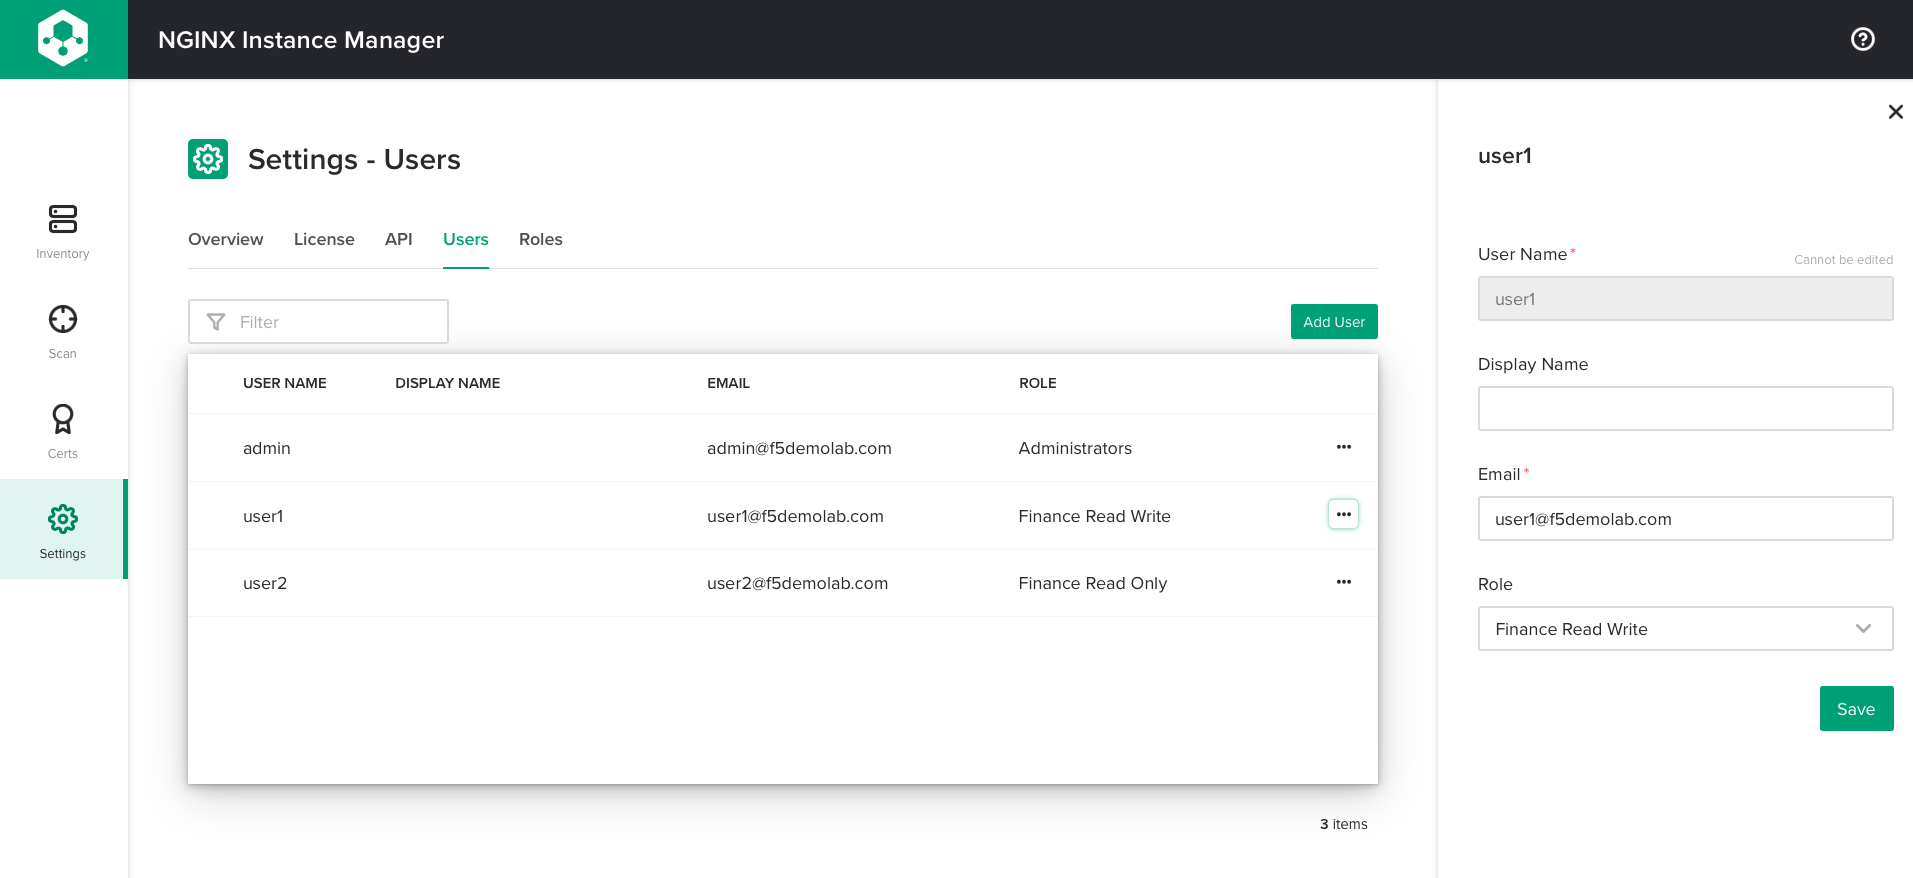Image resolution: width=1913 pixels, height=878 pixels.
Task: Click the NGINX Instance Manager title
Action: point(301,40)
